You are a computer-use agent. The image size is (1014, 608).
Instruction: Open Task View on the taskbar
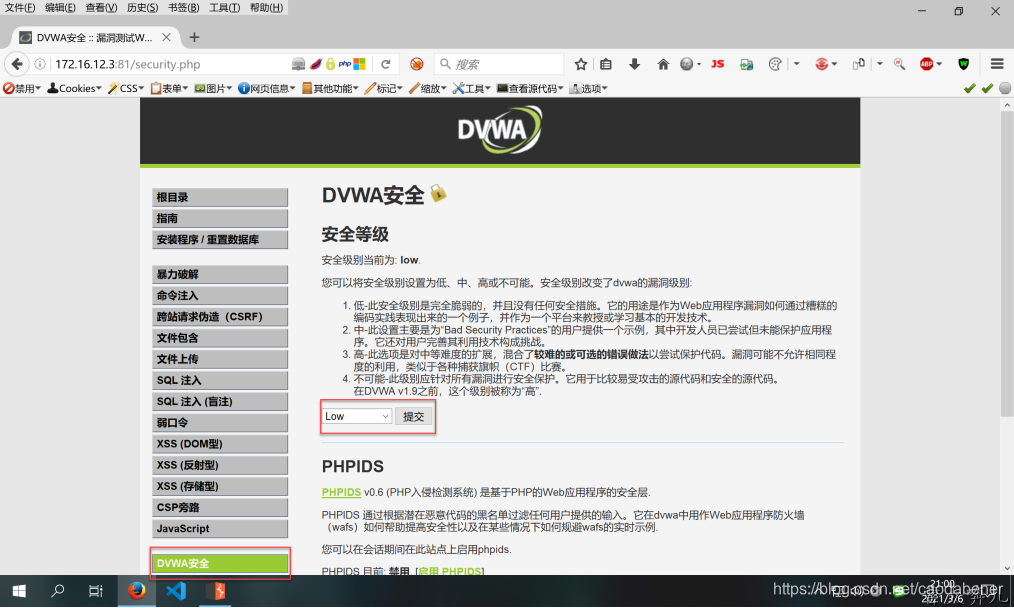point(96,591)
